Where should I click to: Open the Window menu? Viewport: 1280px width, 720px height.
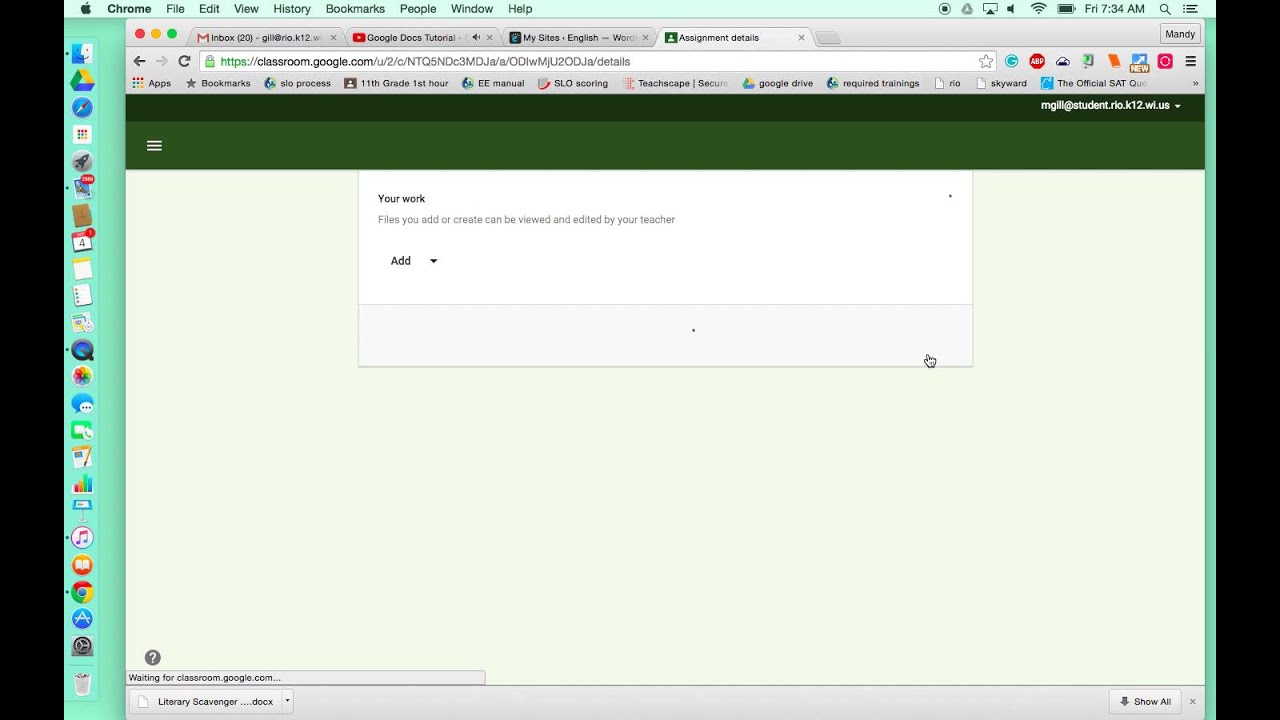471,9
